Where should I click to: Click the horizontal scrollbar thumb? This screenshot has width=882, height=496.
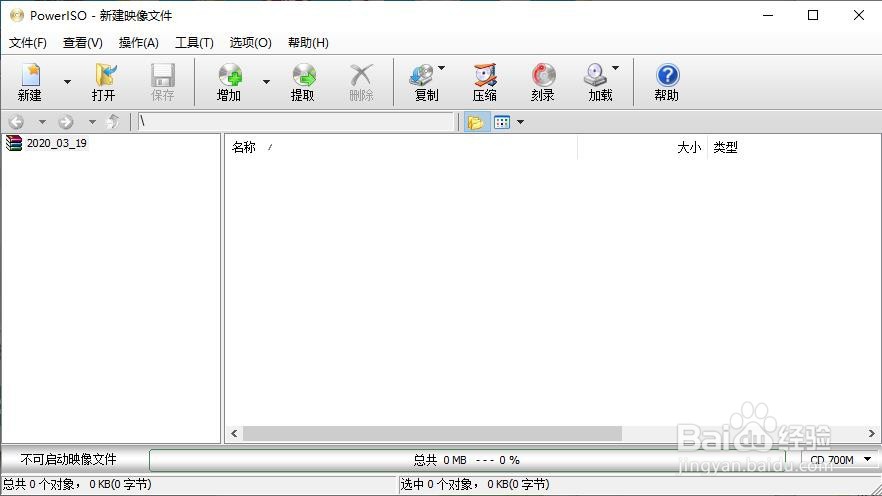[433, 434]
